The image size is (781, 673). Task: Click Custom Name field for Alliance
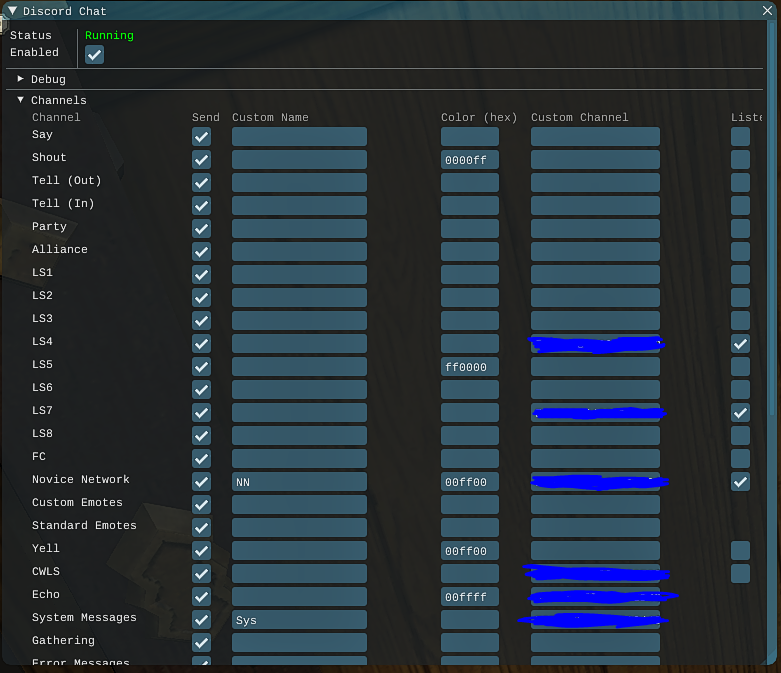point(299,252)
